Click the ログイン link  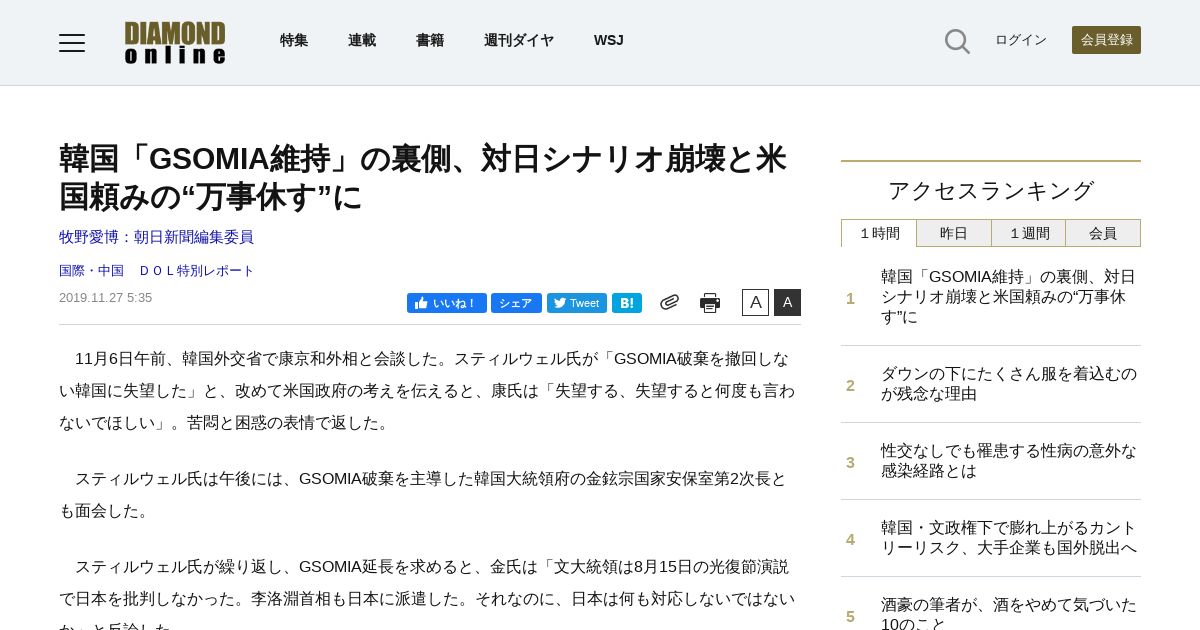coord(1021,40)
